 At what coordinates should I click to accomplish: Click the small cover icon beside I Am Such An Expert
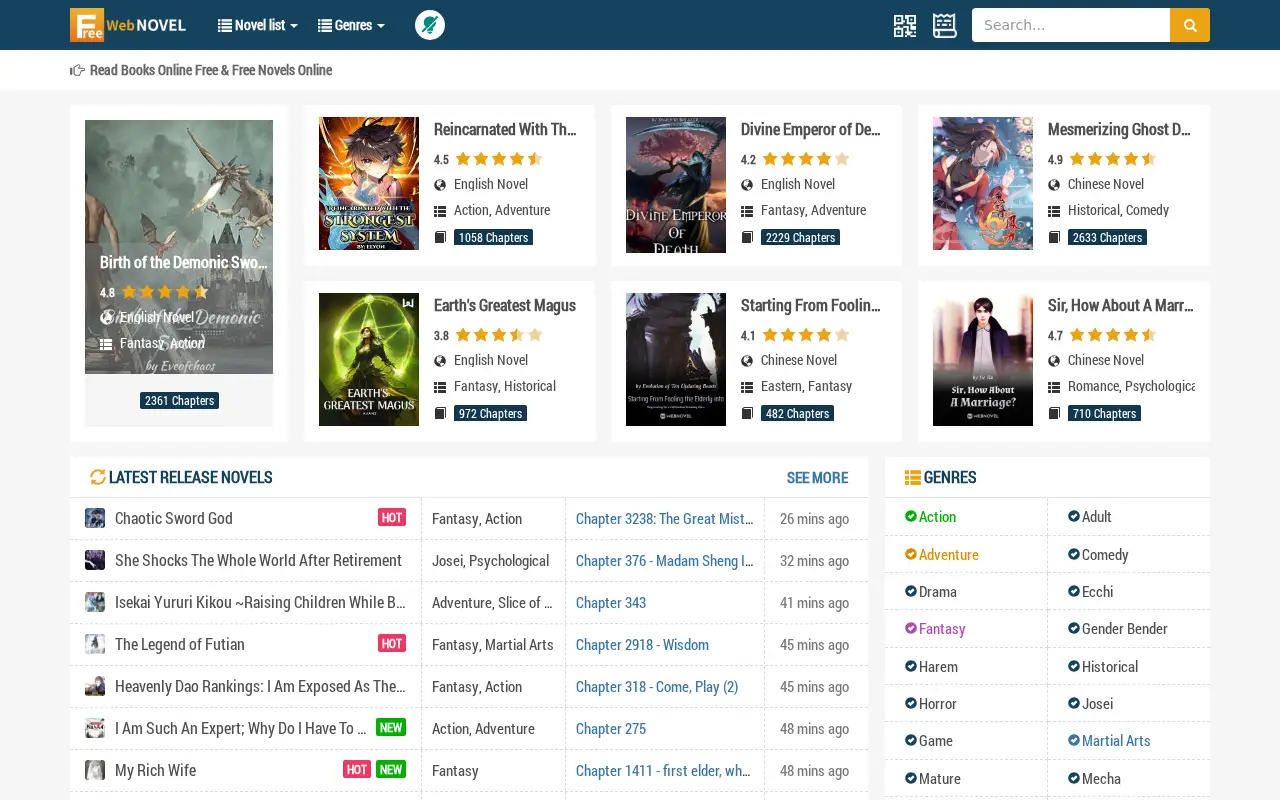pyautogui.click(x=95, y=728)
